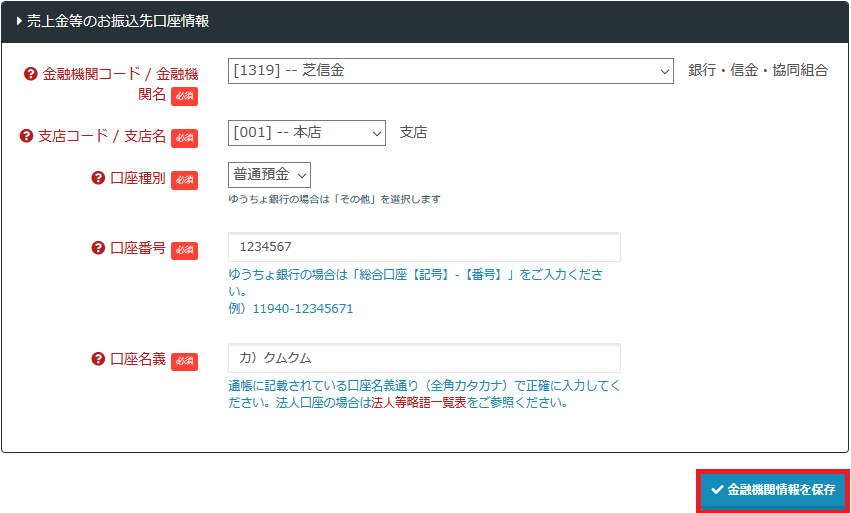Collapse the 売上金等のお振込先口座情報 section header

click(112, 21)
